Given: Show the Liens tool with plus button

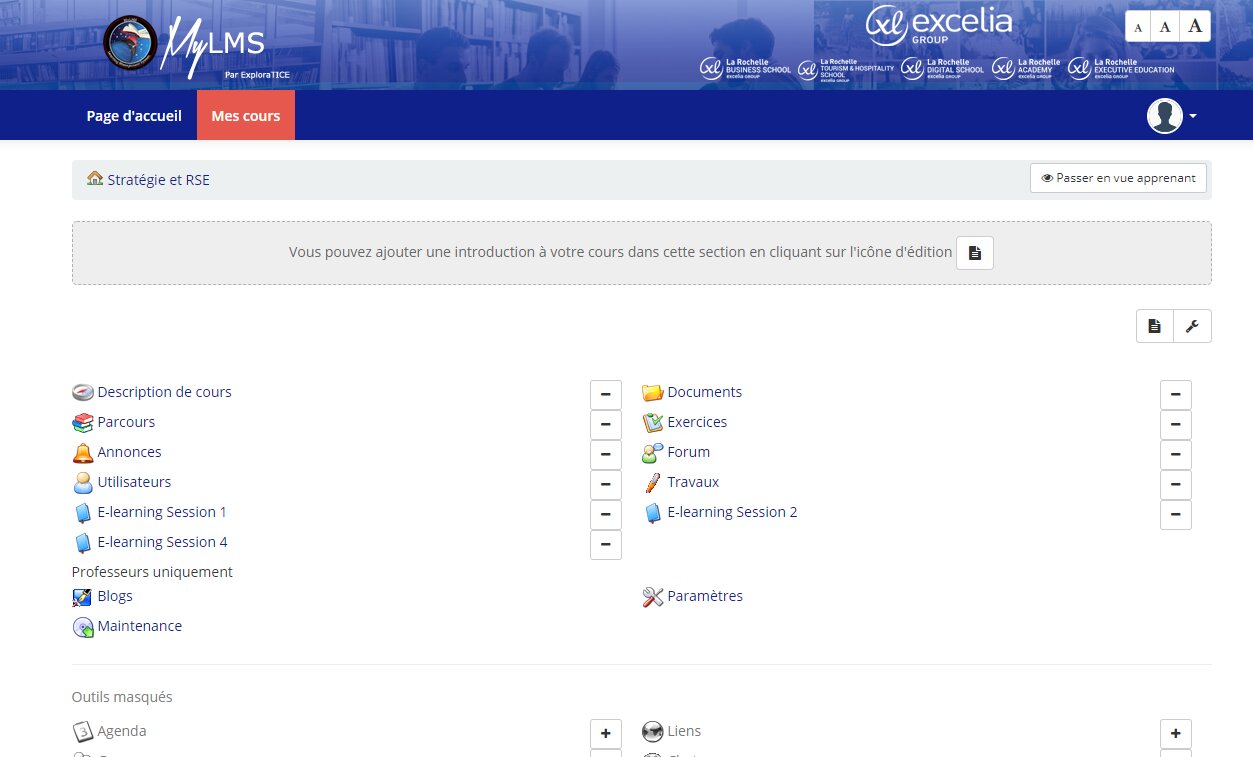Looking at the screenshot, I should [1175, 734].
